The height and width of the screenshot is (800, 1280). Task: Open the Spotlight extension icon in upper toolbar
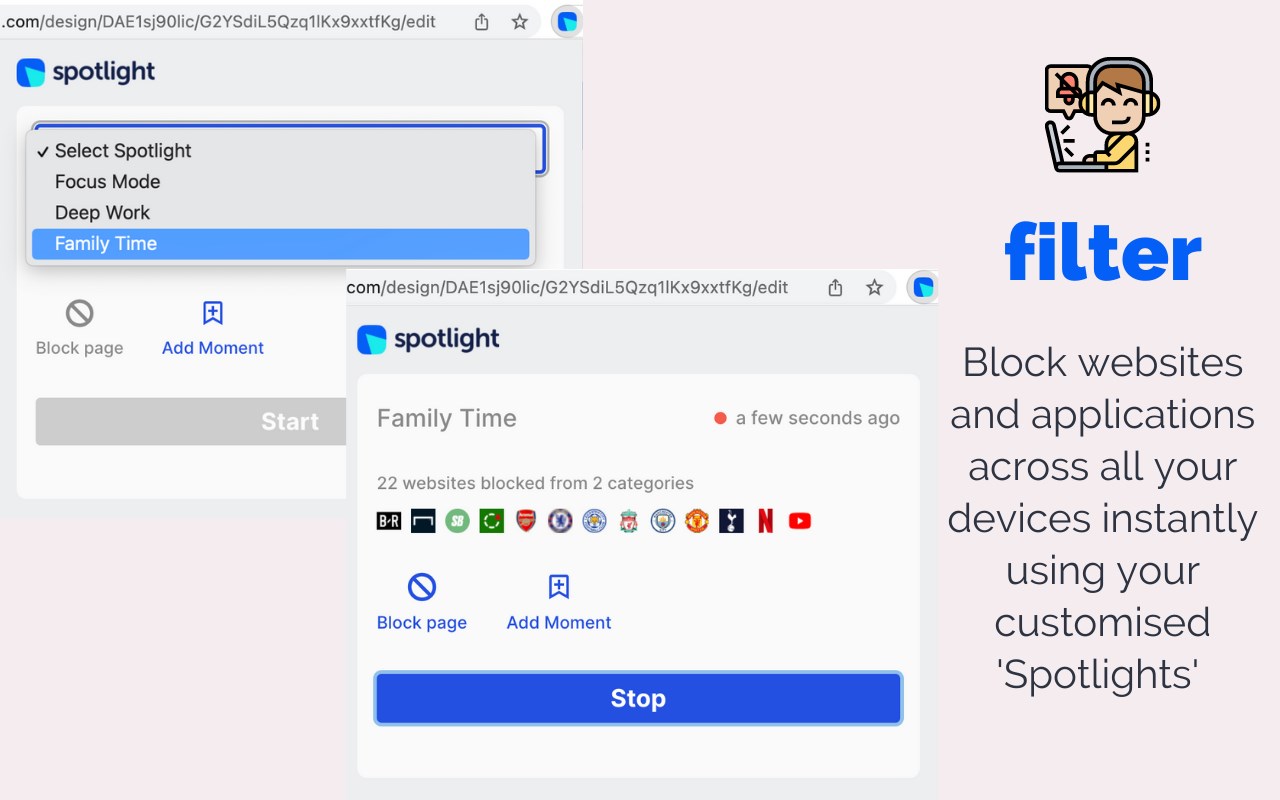coord(567,22)
